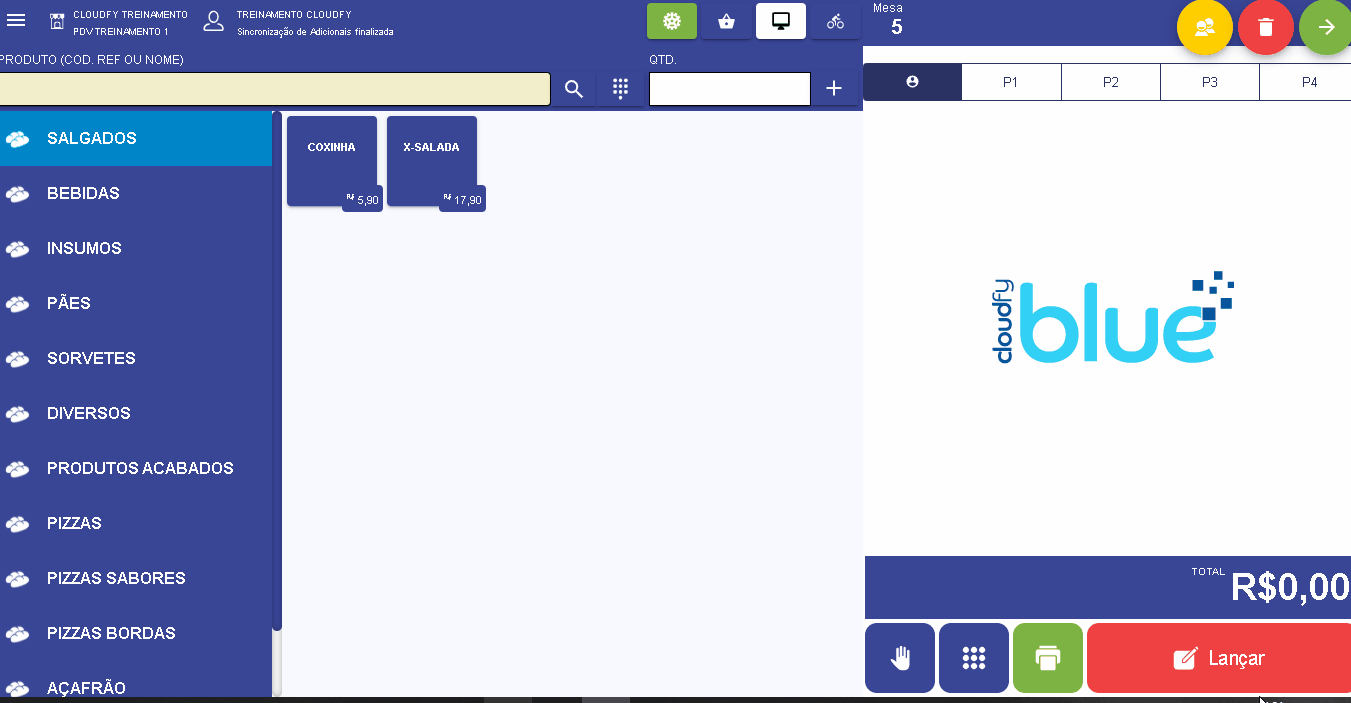Select the DIVERSOS category
The height and width of the screenshot is (703, 1351).
tap(136, 413)
